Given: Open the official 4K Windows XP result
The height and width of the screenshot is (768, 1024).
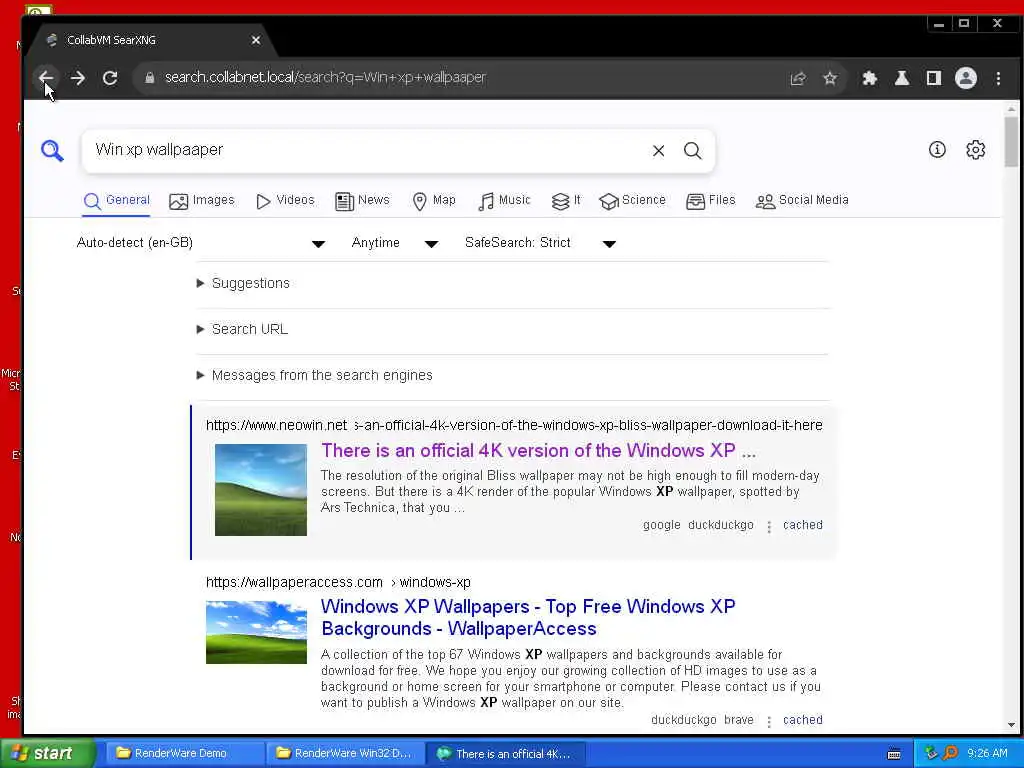Looking at the screenshot, I should [538, 451].
